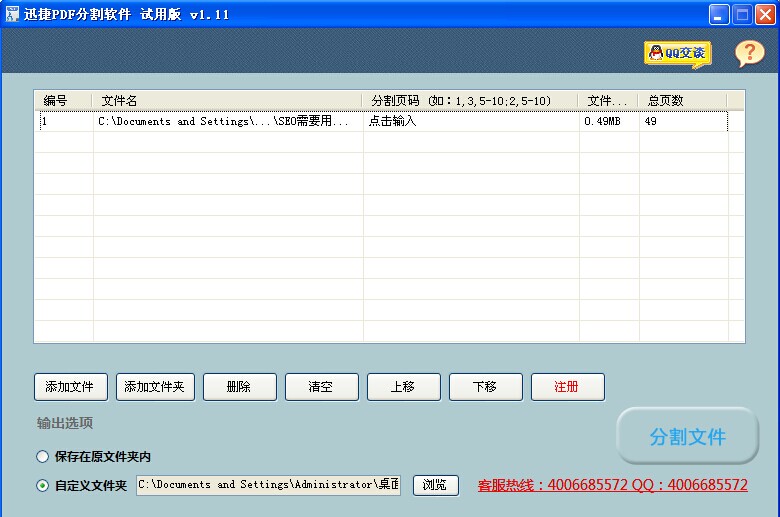Screen dimensions: 780x517
Task: Move file down with 下移
Action: (486, 387)
